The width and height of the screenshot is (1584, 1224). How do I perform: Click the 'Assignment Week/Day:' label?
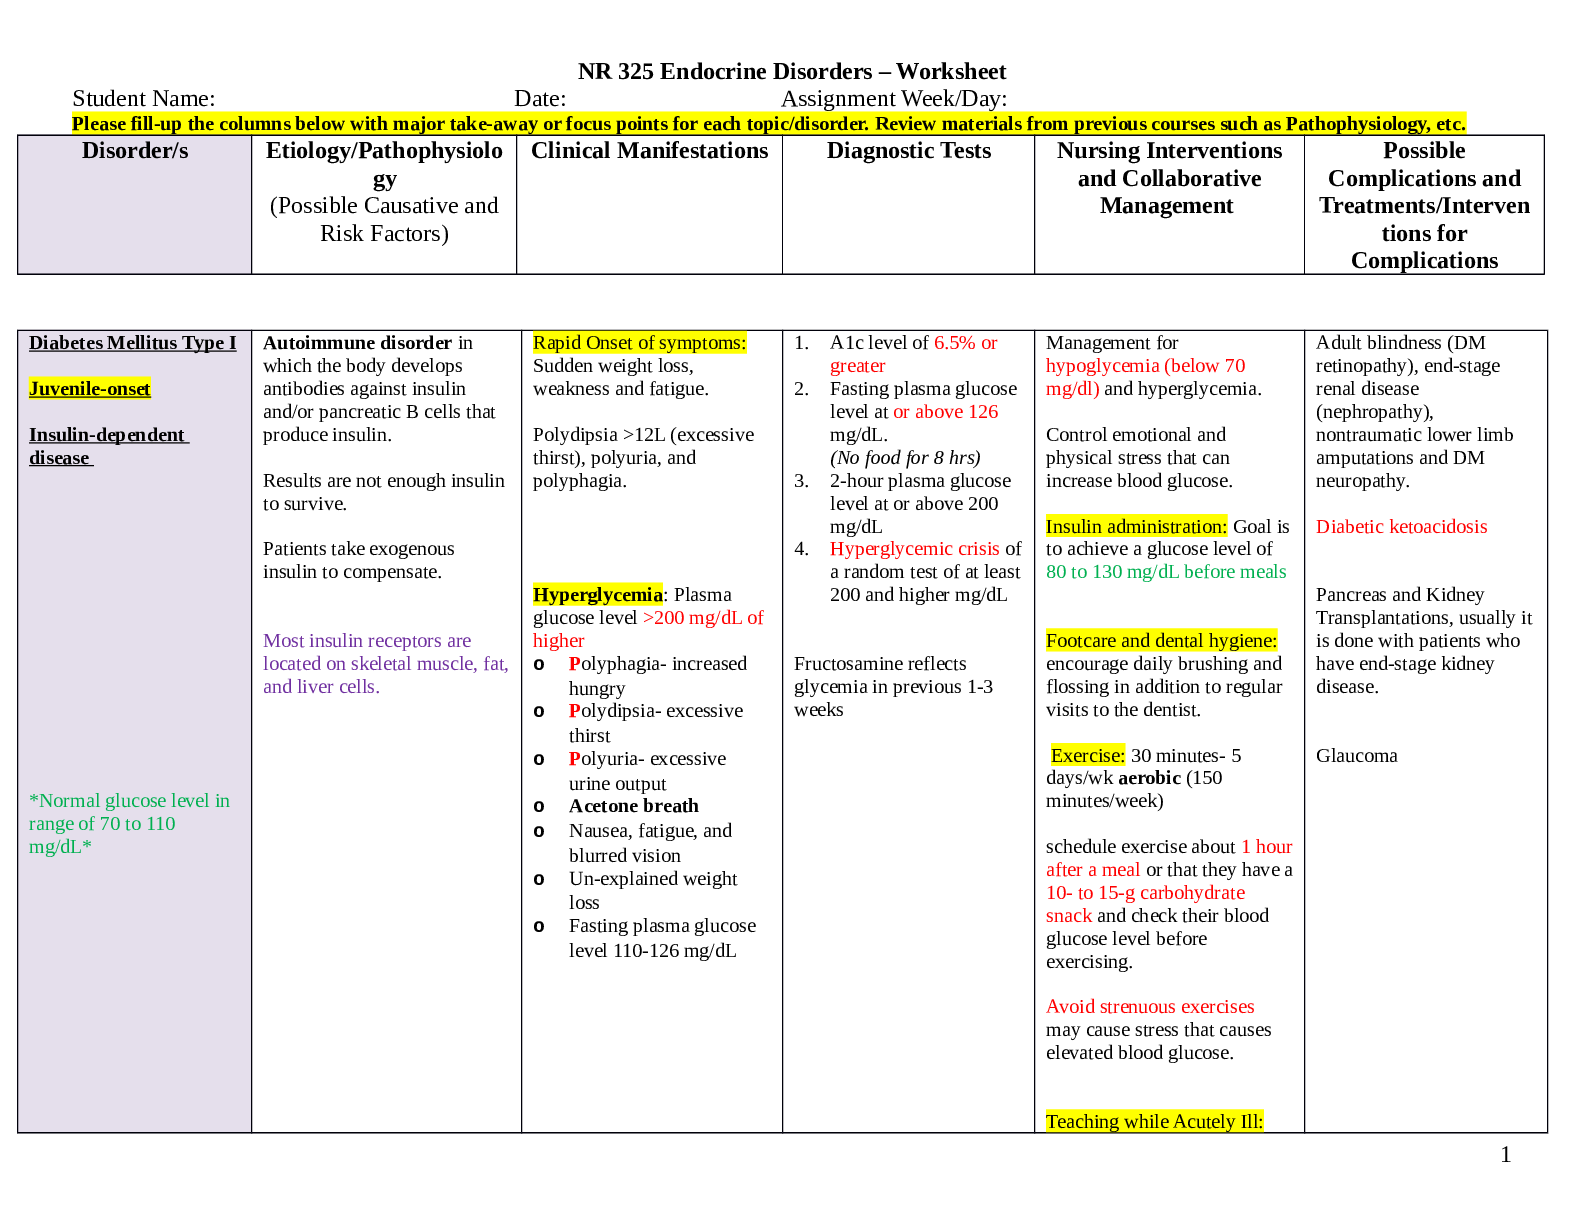(x=894, y=98)
